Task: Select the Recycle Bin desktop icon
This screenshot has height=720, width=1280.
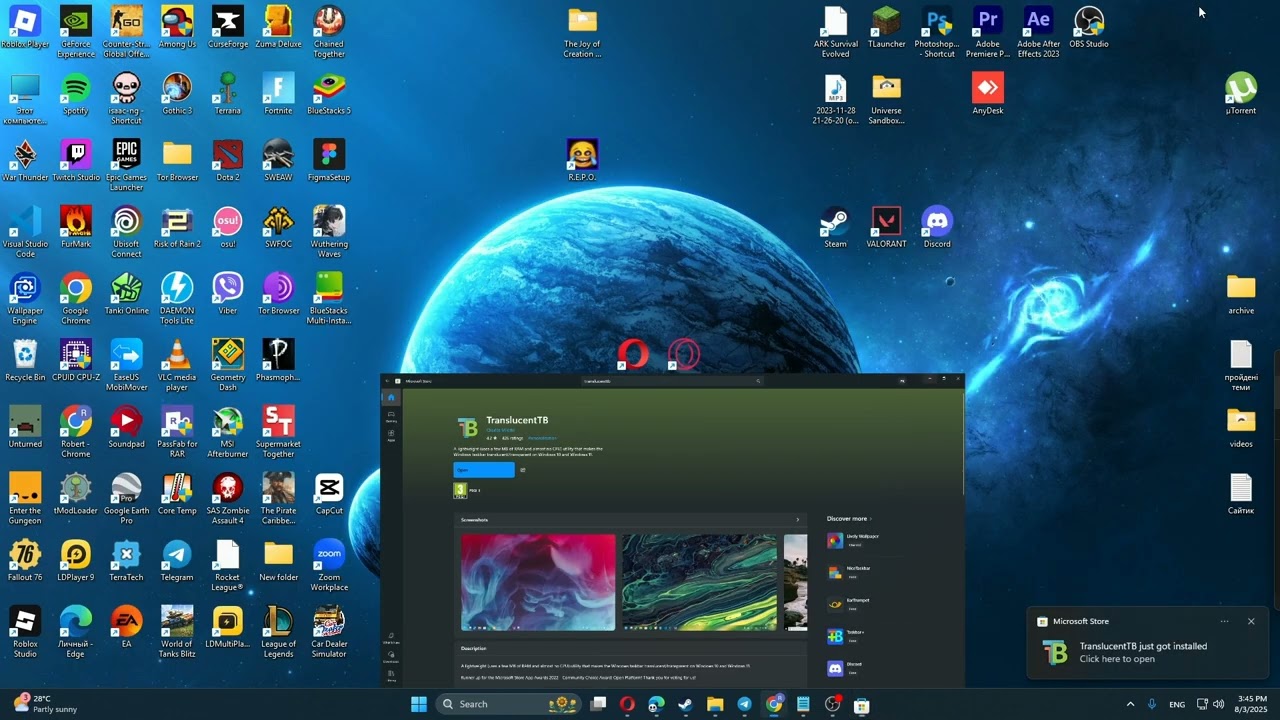Action: (x=25, y=361)
